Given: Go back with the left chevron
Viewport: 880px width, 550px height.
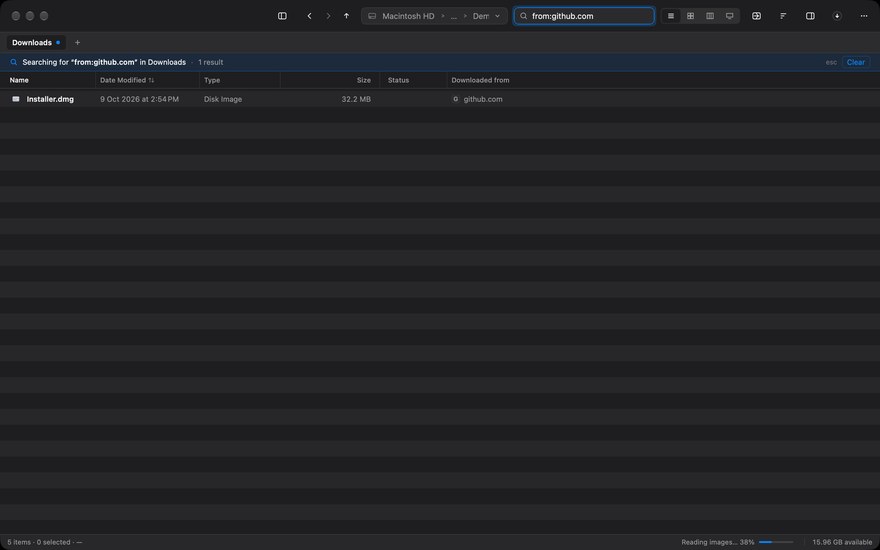Looking at the screenshot, I should (x=309, y=16).
